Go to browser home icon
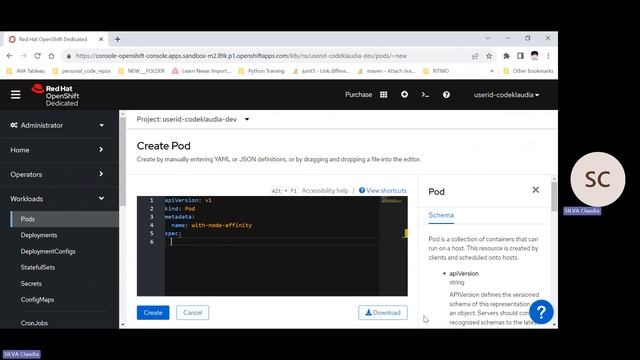This screenshot has height=360, width=640. 51,56
